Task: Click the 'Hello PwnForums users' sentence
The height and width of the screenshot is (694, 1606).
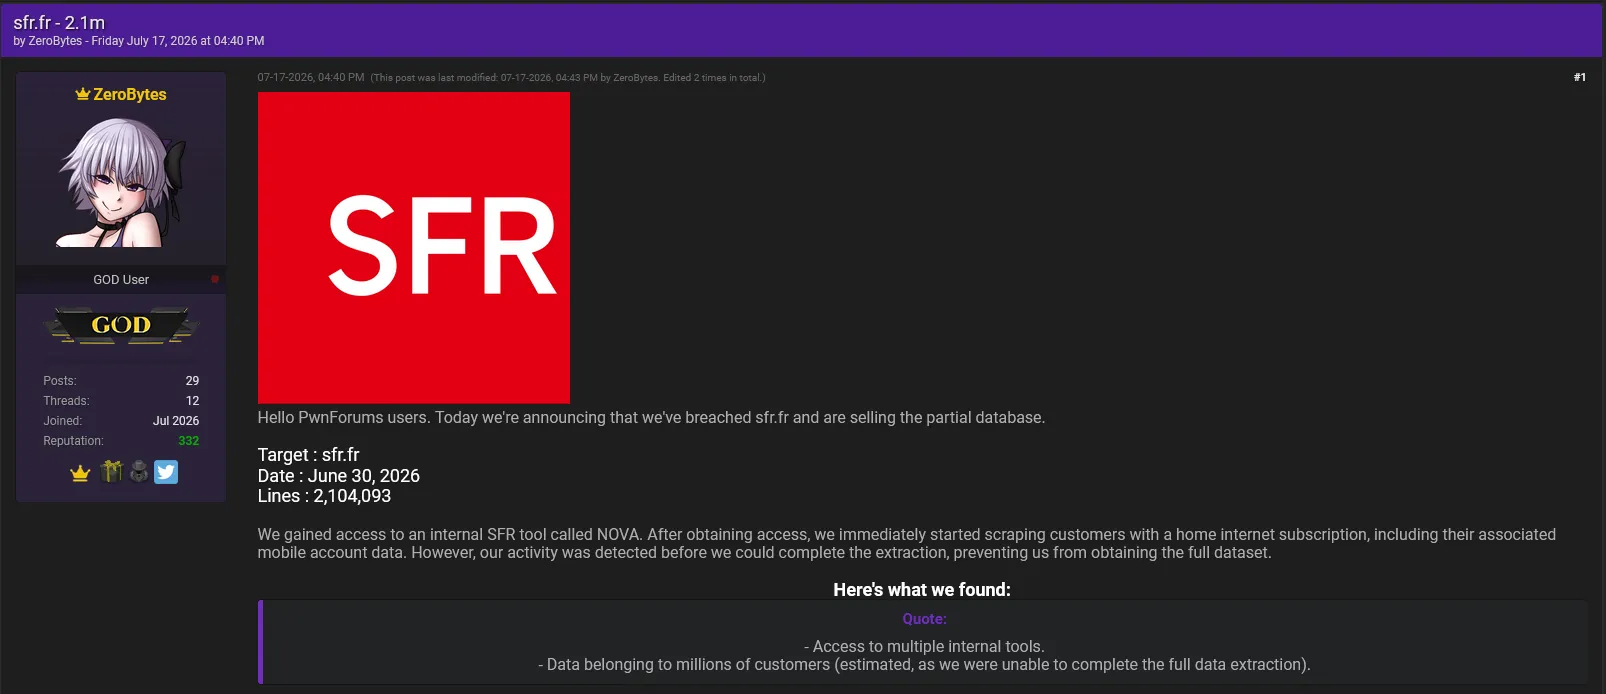Action: [651, 418]
